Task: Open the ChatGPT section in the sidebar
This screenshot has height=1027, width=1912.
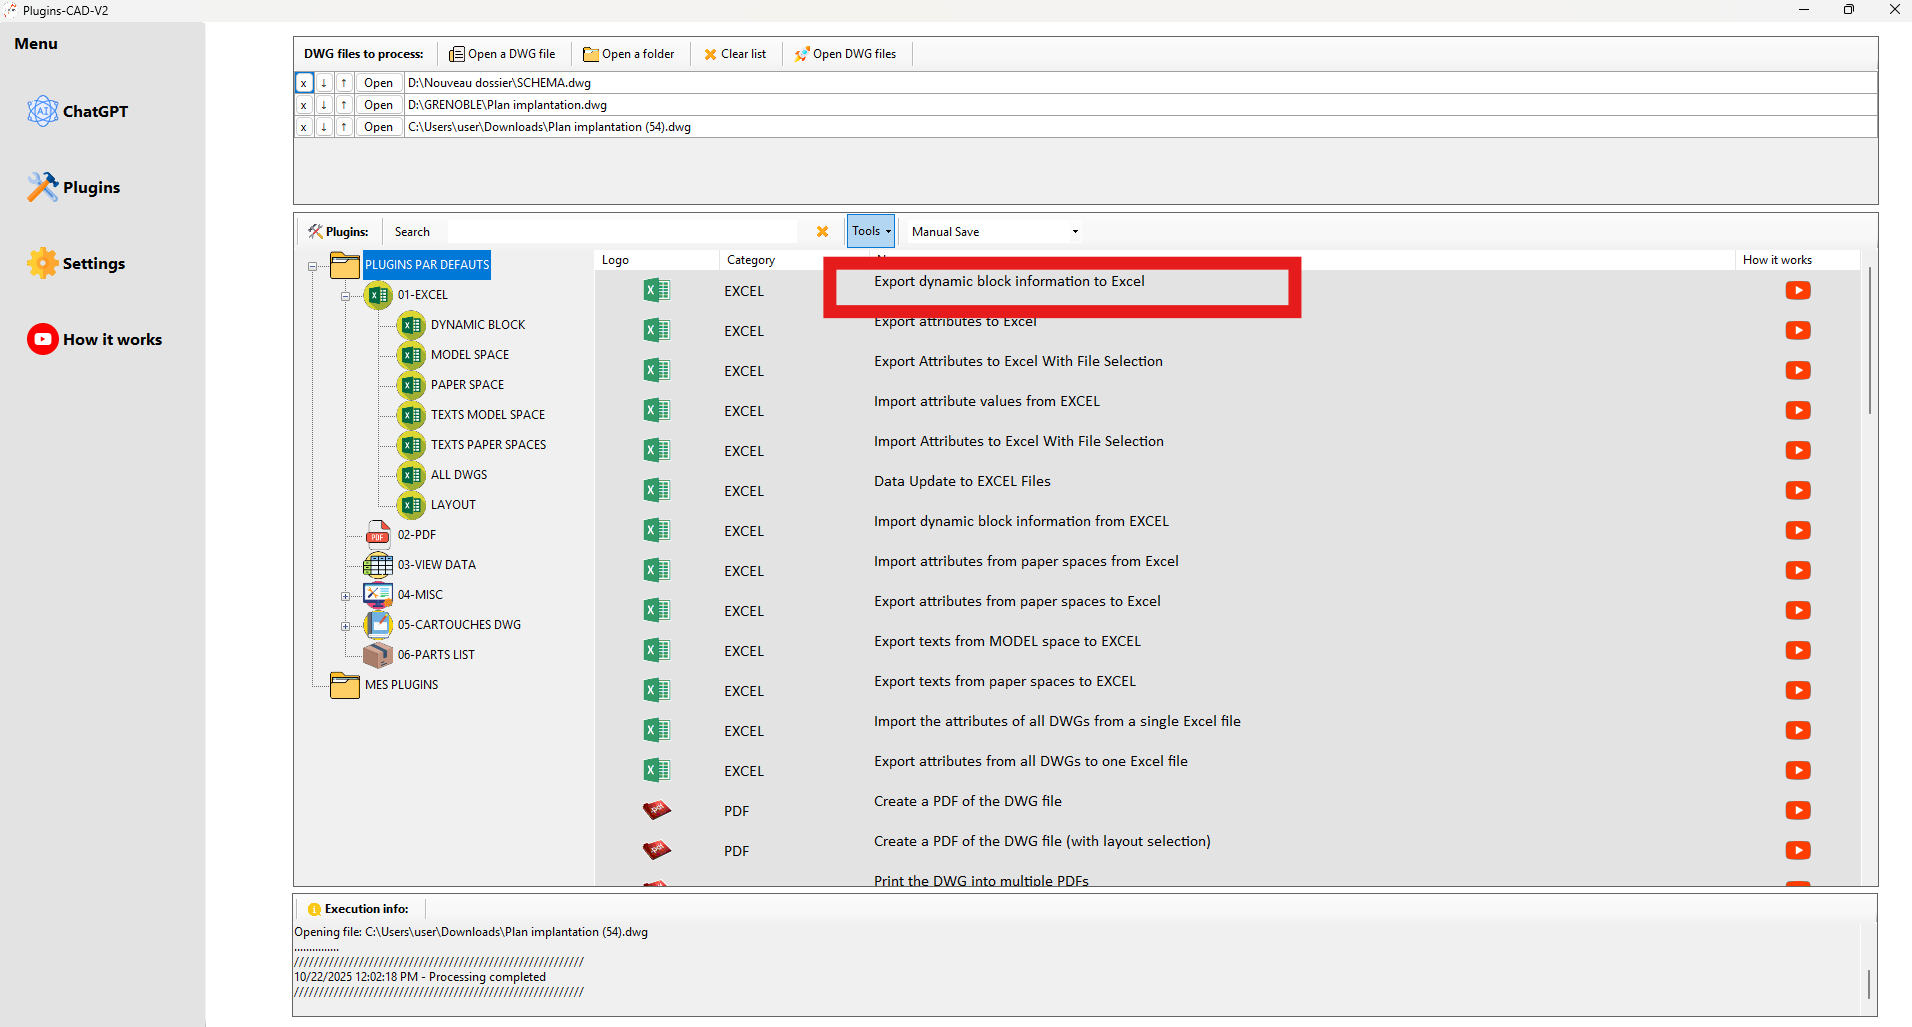Action: click(x=43, y=111)
